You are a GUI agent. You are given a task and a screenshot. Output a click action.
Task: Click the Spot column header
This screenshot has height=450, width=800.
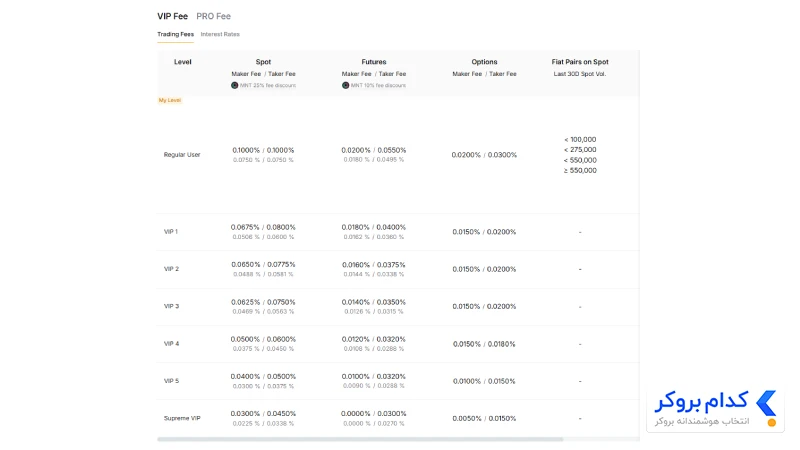tap(263, 62)
